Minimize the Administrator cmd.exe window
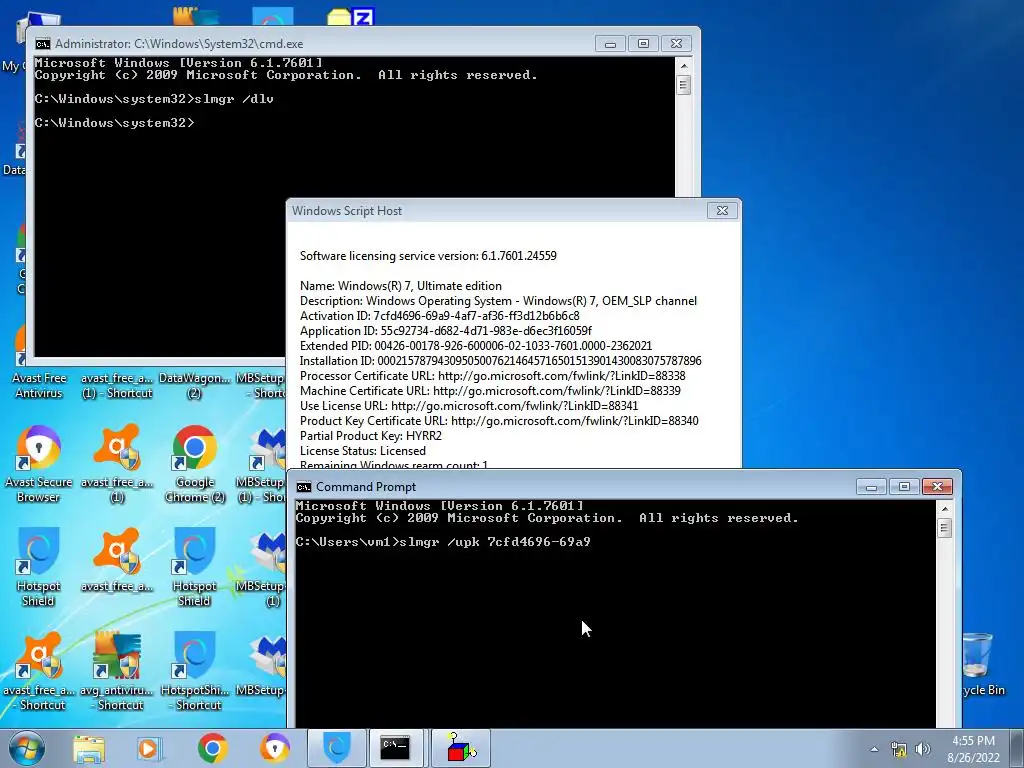Image resolution: width=1024 pixels, height=768 pixels. pyautogui.click(x=611, y=44)
